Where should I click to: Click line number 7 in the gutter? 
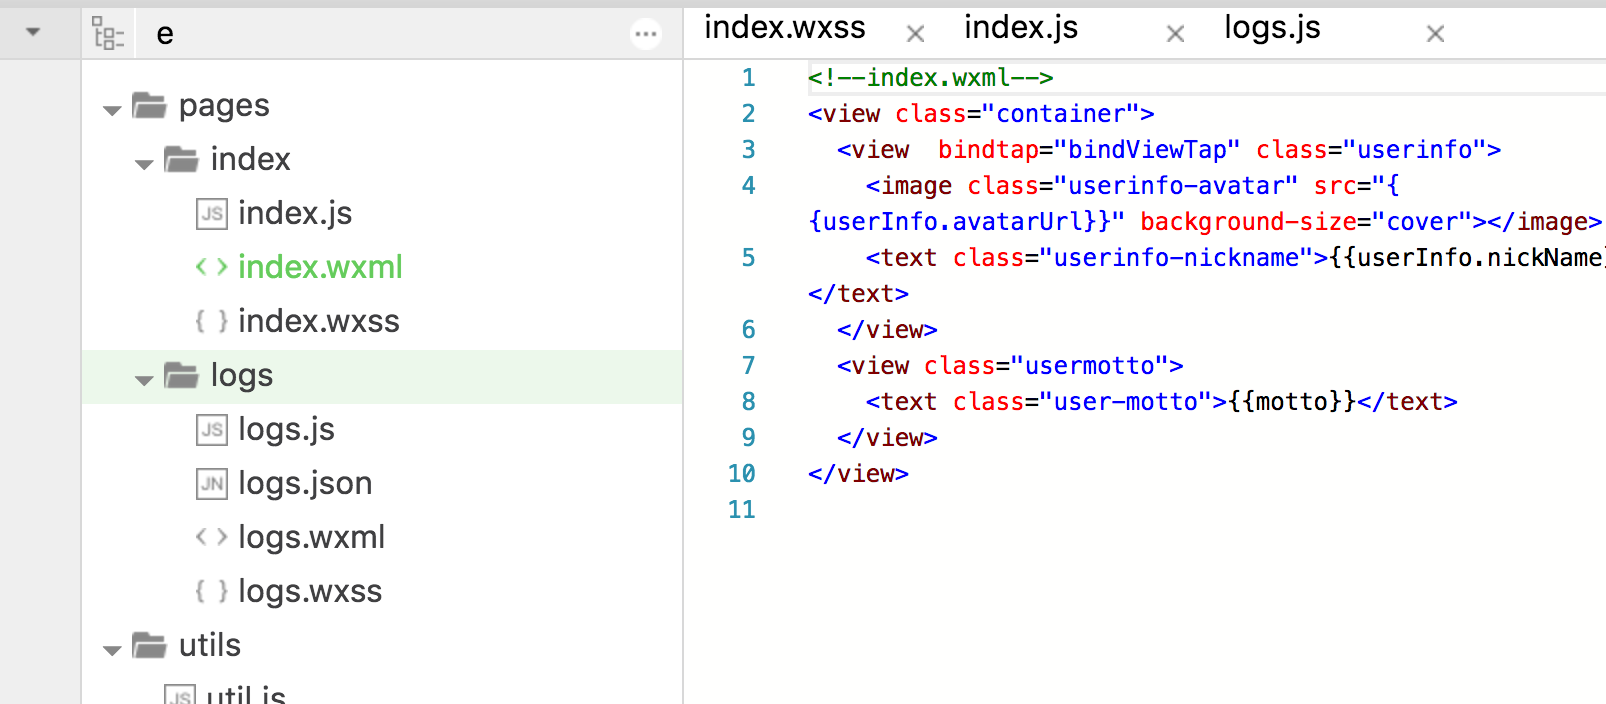748,366
